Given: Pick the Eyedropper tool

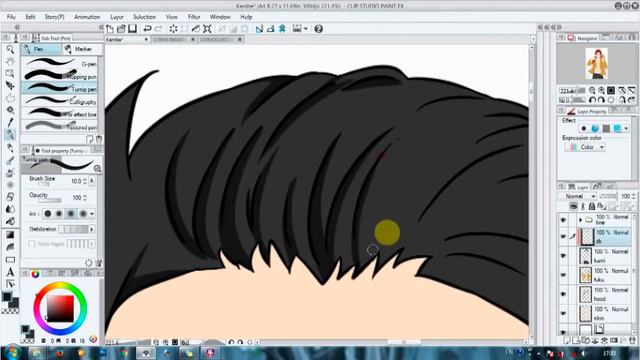Looking at the screenshot, I should coord(10,122).
